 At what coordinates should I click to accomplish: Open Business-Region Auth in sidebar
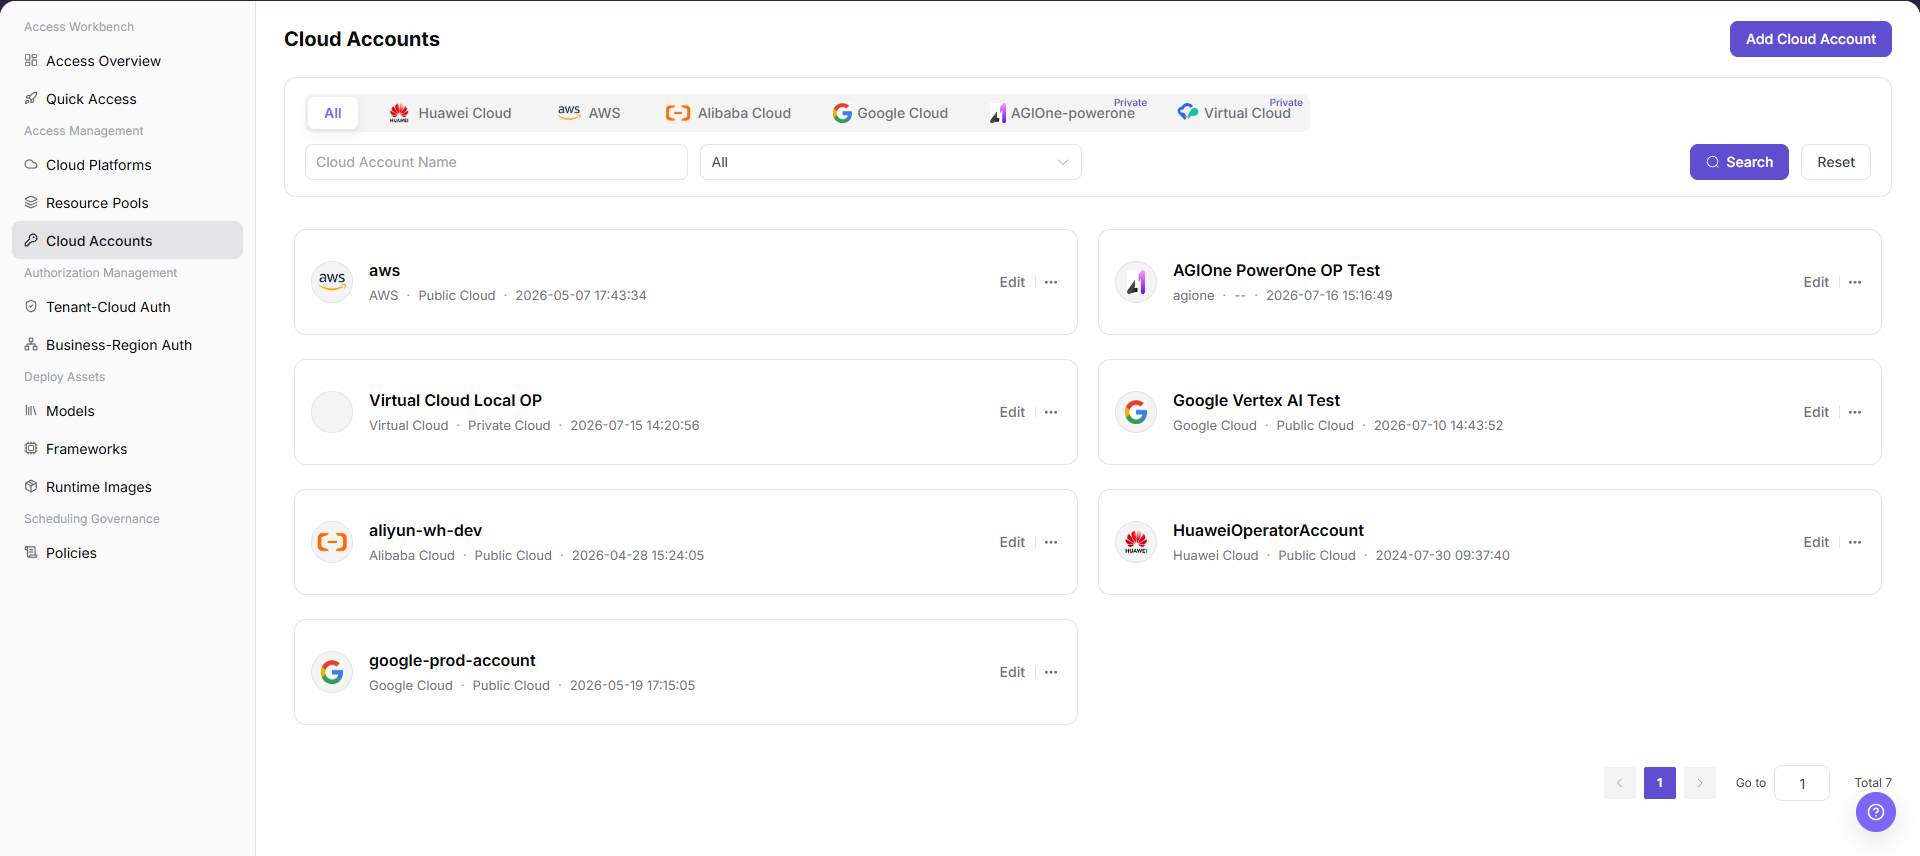pos(127,345)
